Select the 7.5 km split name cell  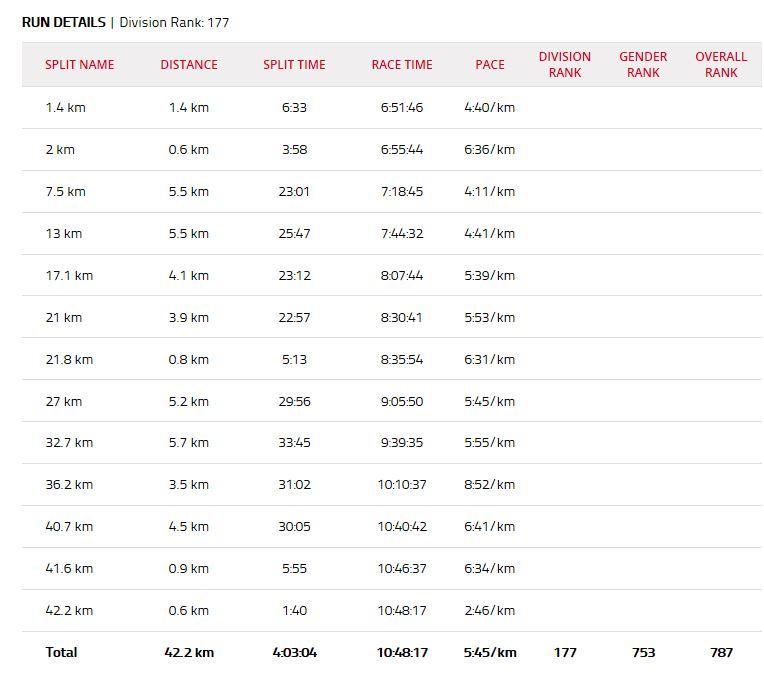click(65, 192)
